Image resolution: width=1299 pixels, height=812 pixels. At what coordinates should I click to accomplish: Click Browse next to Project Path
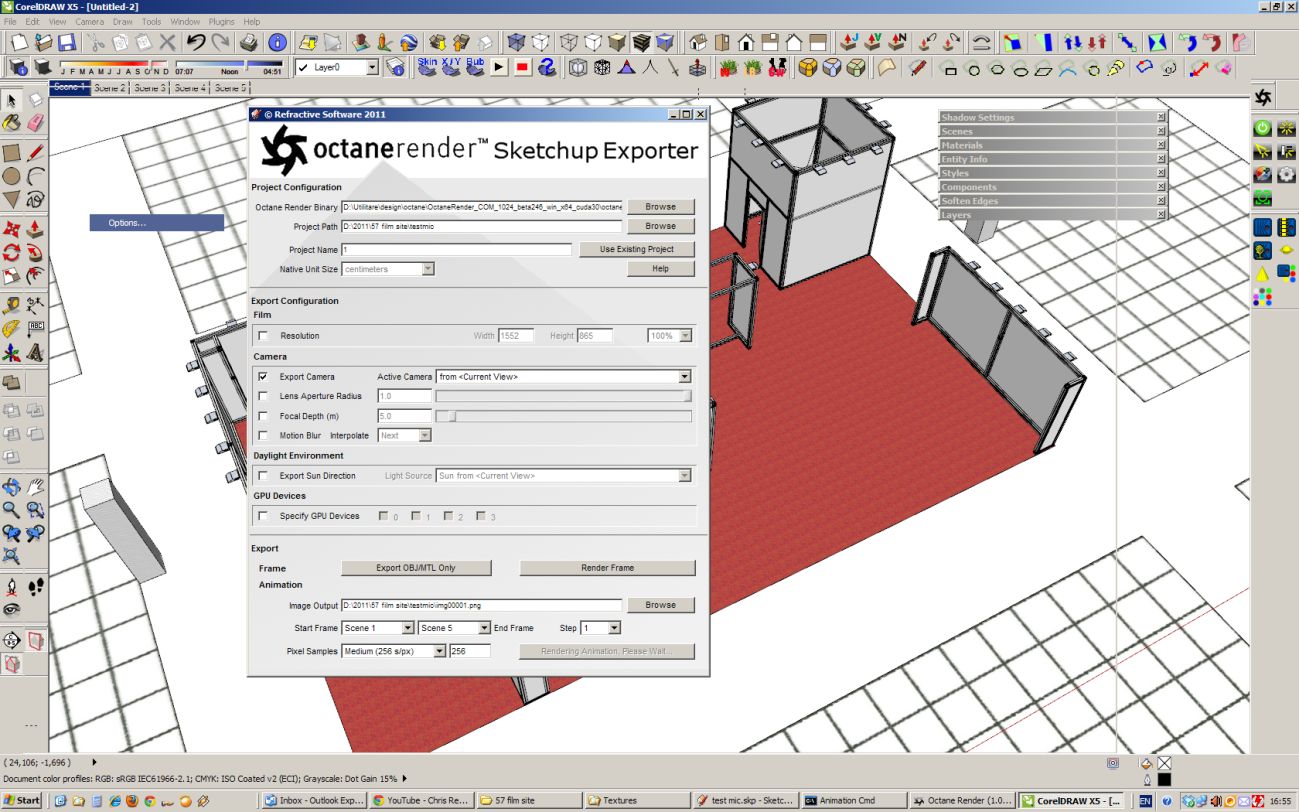point(660,226)
